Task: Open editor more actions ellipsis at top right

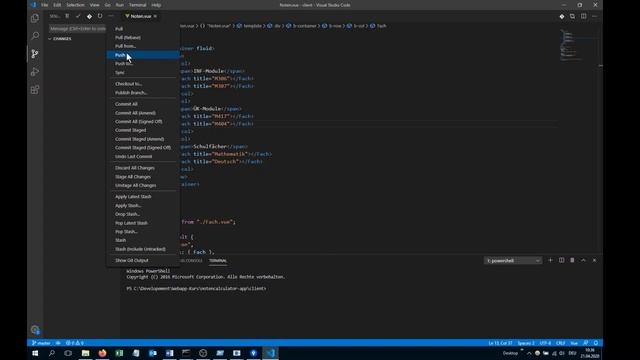Action: pos(594,16)
